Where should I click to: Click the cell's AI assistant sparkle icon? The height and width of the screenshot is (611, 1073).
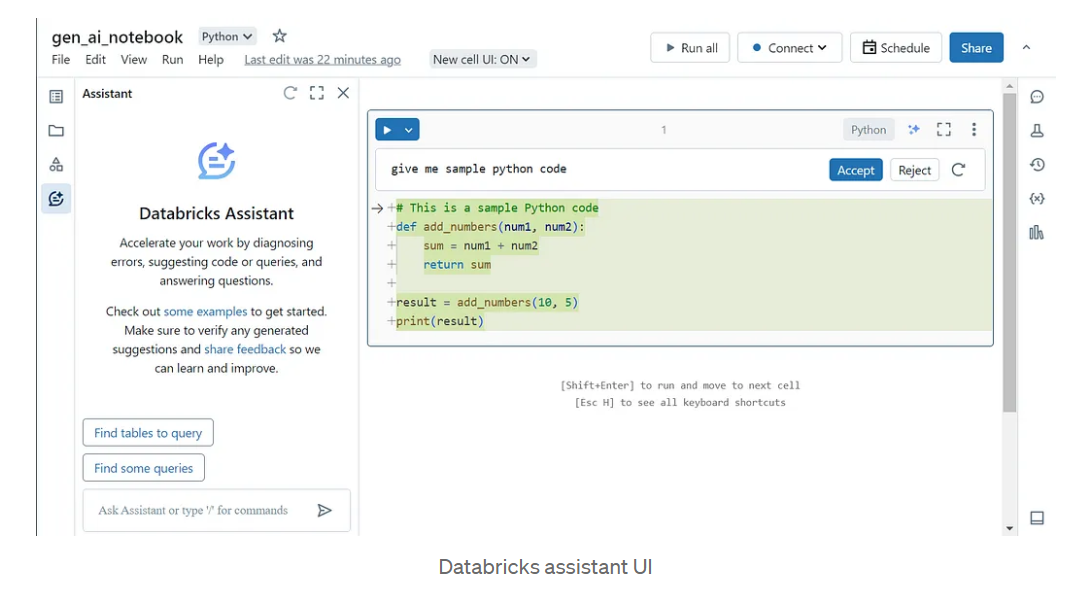pos(913,130)
